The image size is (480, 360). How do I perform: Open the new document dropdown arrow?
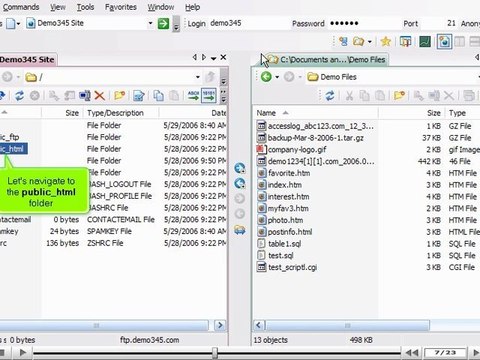pos(18,24)
